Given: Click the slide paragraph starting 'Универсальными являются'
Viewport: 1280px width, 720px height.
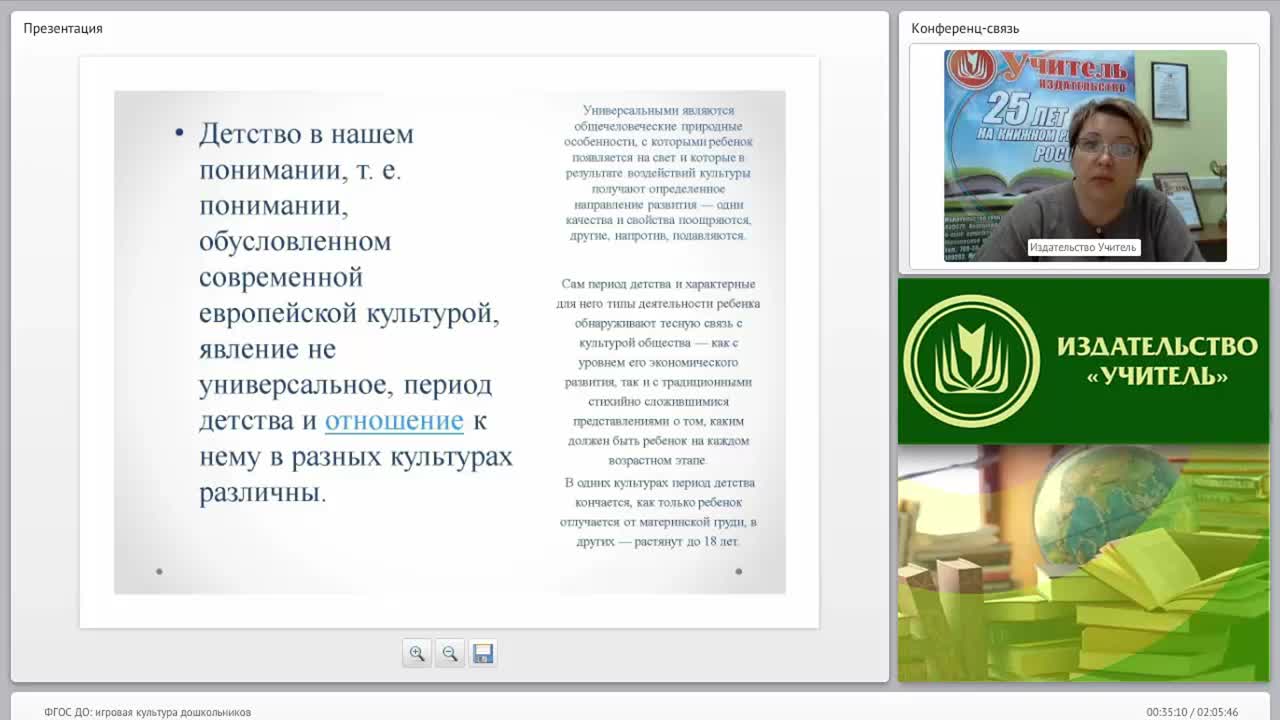Looking at the screenshot, I should click(x=658, y=173).
